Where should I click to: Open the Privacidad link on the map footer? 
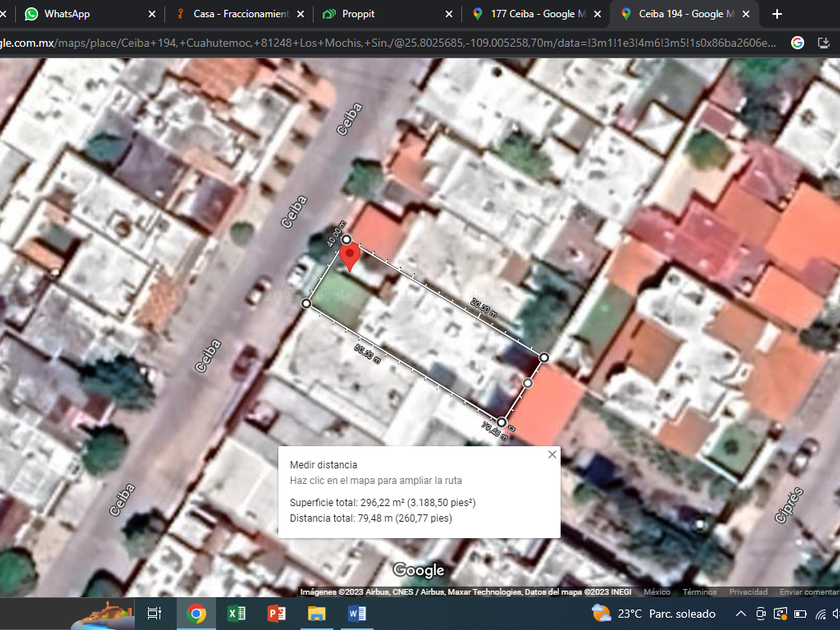[x=748, y=592]
